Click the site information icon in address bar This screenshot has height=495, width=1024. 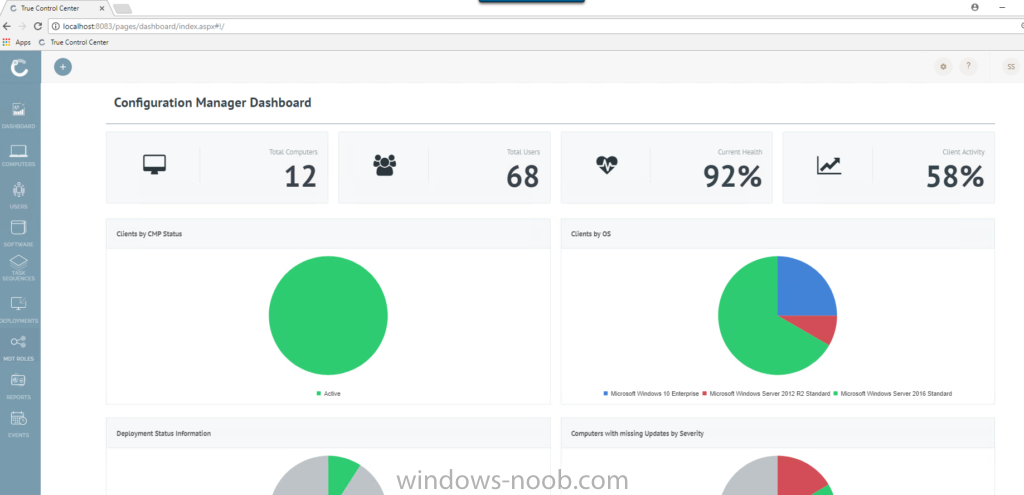pos(56,26)
